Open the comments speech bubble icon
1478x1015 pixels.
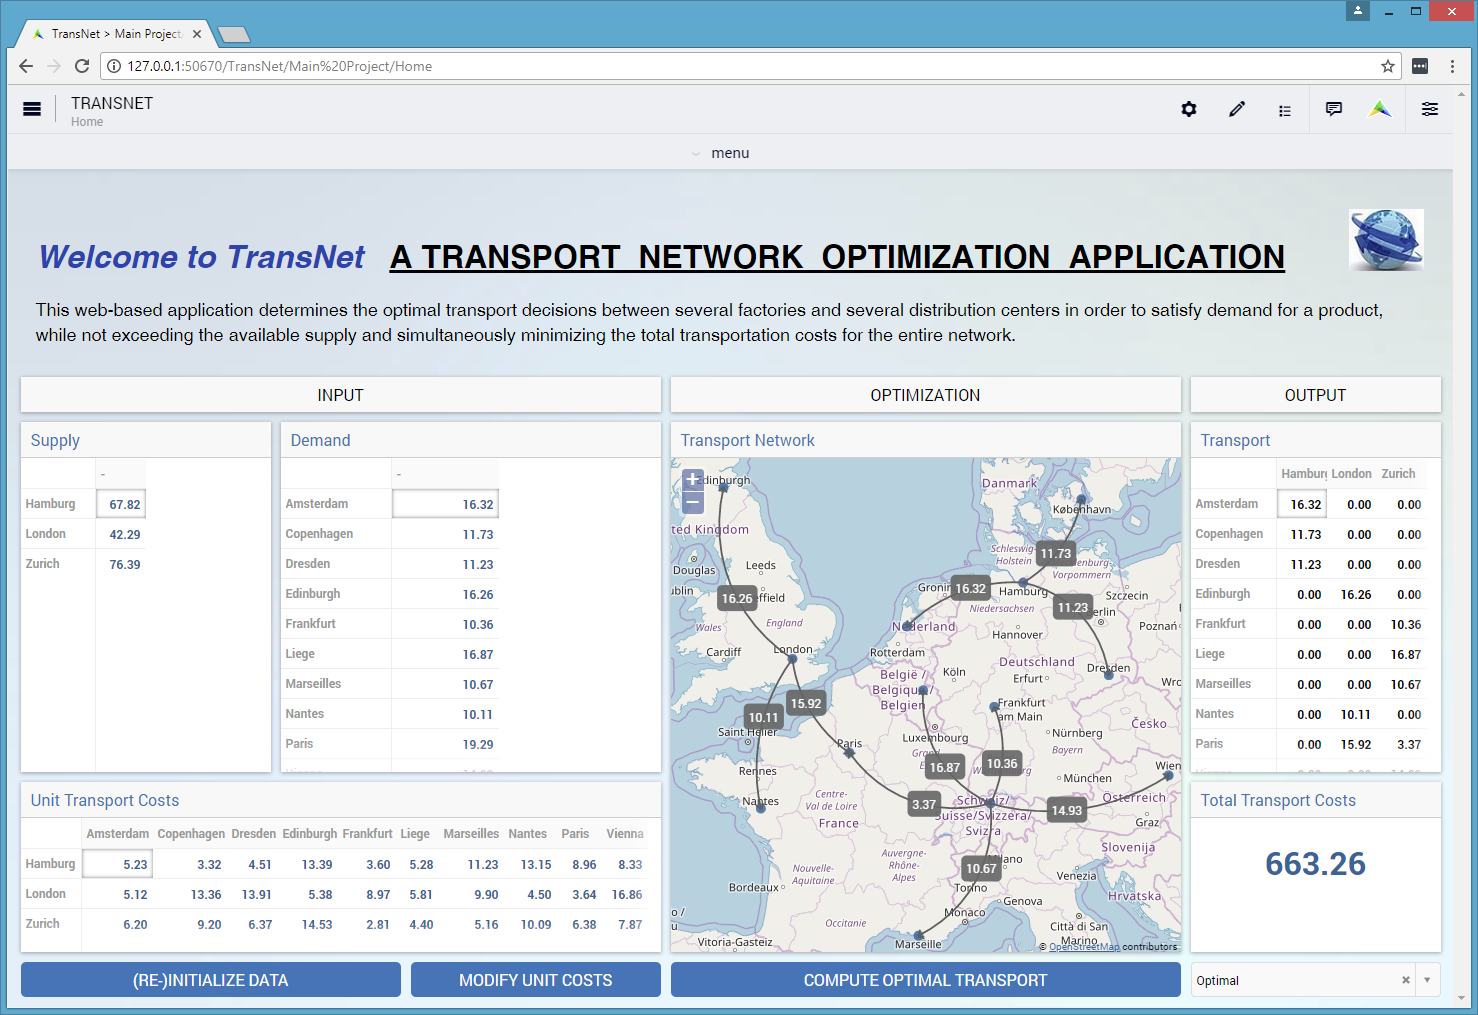tap(1333, 109)
